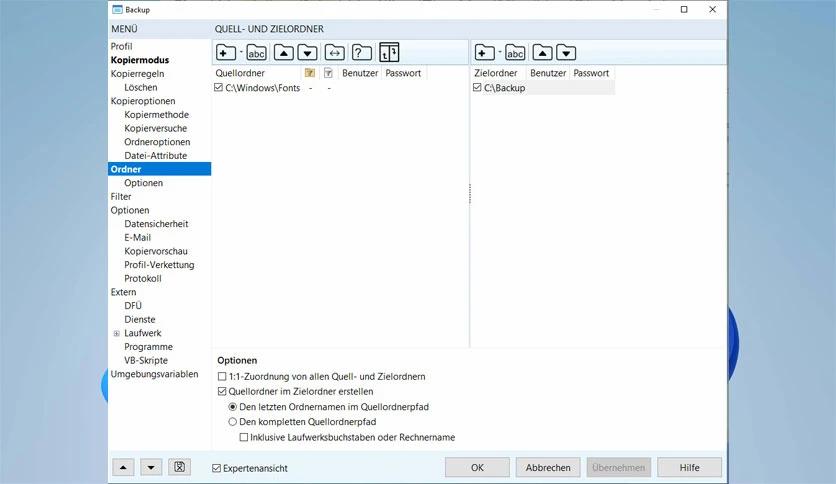Click the Backup window title icon
This screenshot has height=484, width=836.
[117, 10]
